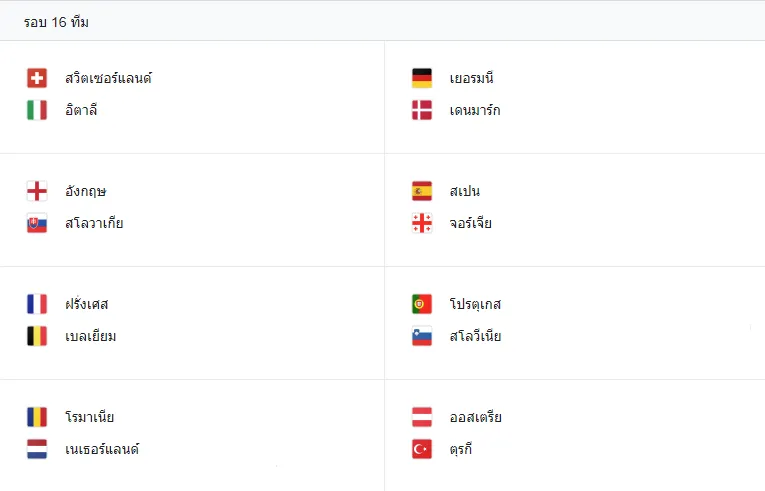Select the France flag icon
This screenshot has width=765, height=491.
tap(37, 304)
